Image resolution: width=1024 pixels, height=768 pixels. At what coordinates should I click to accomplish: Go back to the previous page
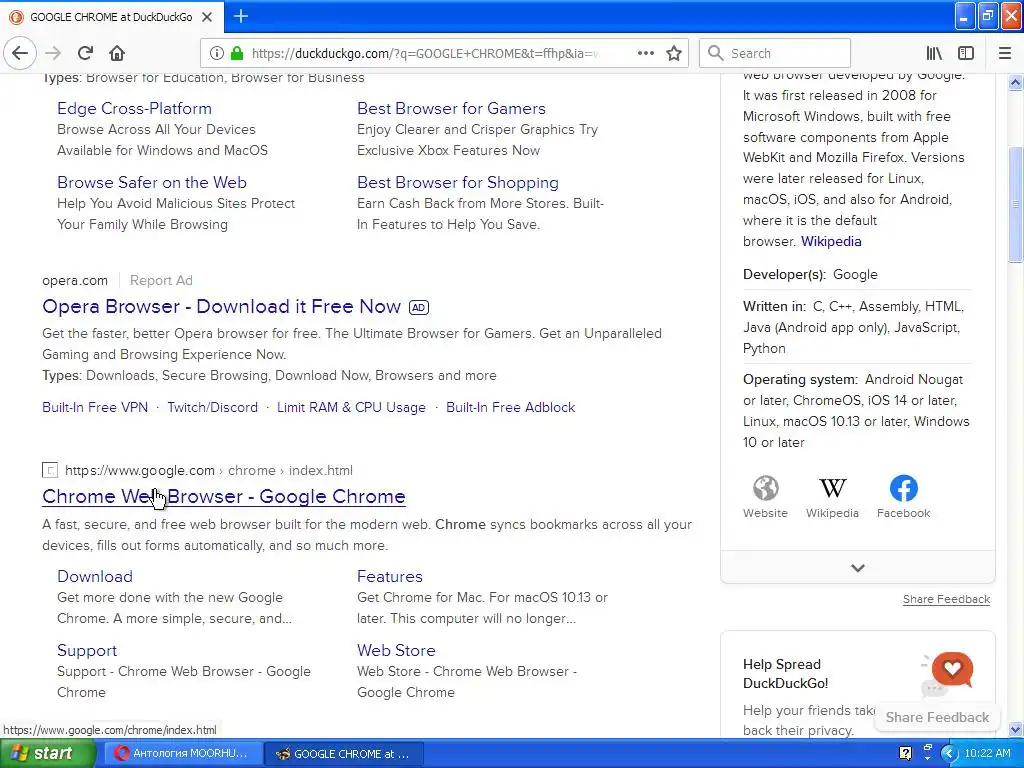pyautogui.click(x=20, y=53)
